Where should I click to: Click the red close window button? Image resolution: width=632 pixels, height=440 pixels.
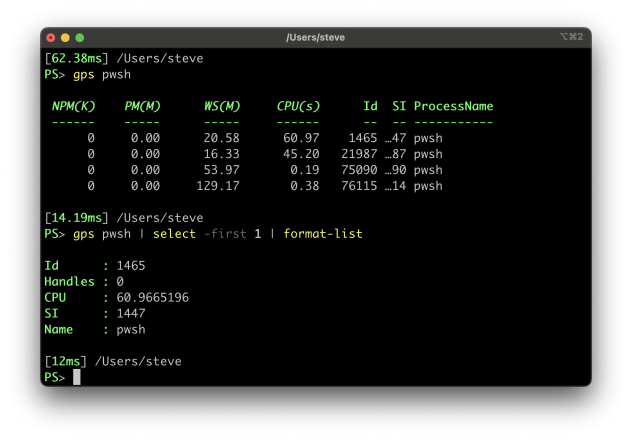51,37
